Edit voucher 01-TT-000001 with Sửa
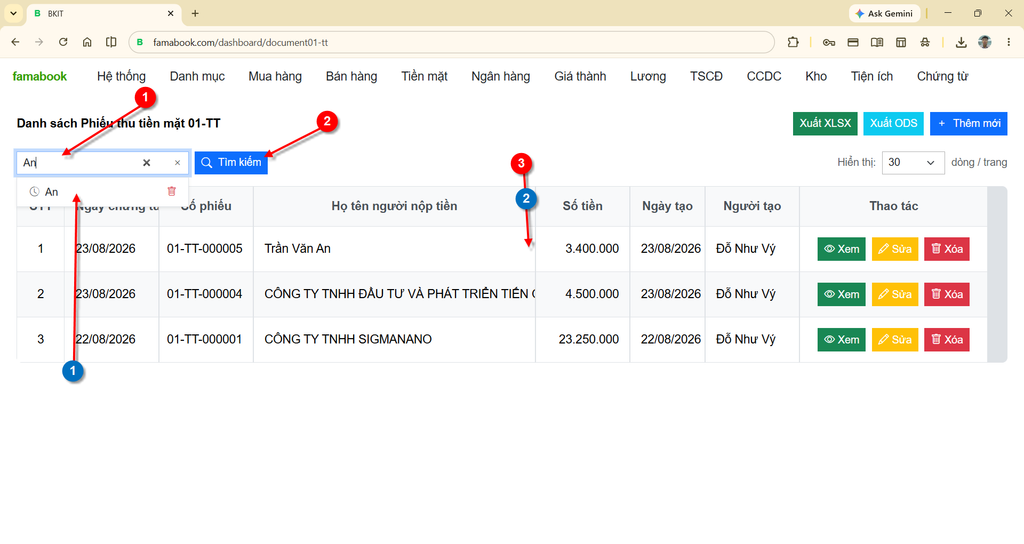 point(895,340)
